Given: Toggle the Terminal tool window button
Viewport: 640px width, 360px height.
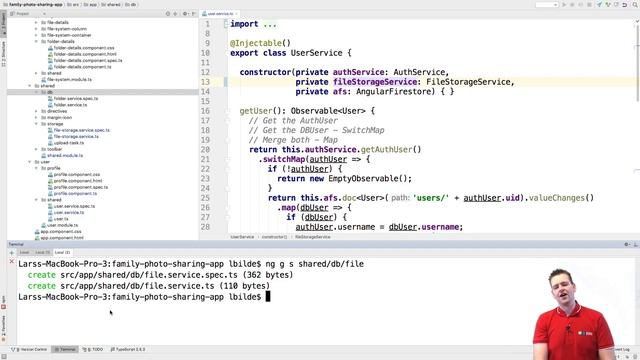Looking at the screenshot, I should (65, 349).
